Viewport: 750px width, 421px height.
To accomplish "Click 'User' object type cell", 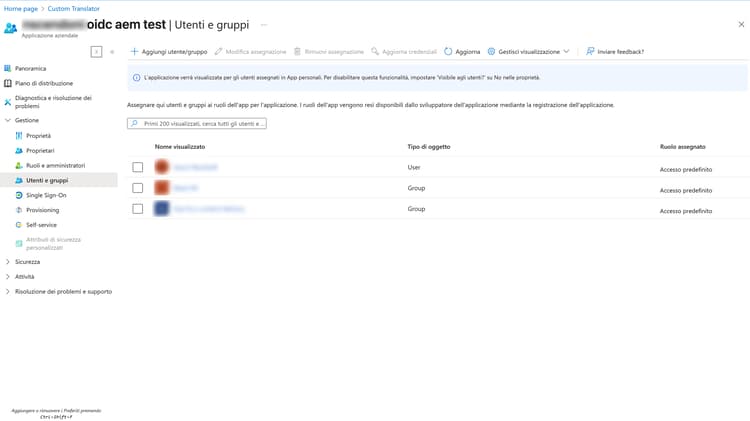I will 414,167.
